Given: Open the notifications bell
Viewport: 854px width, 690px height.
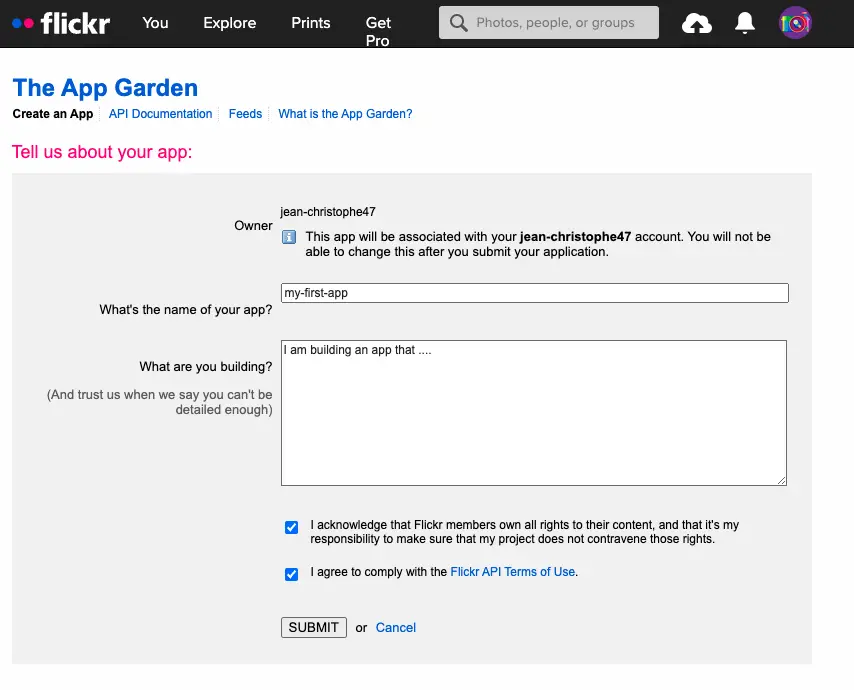Looking at the screenshot, I should pyautogui.click(x=745, y=23).
